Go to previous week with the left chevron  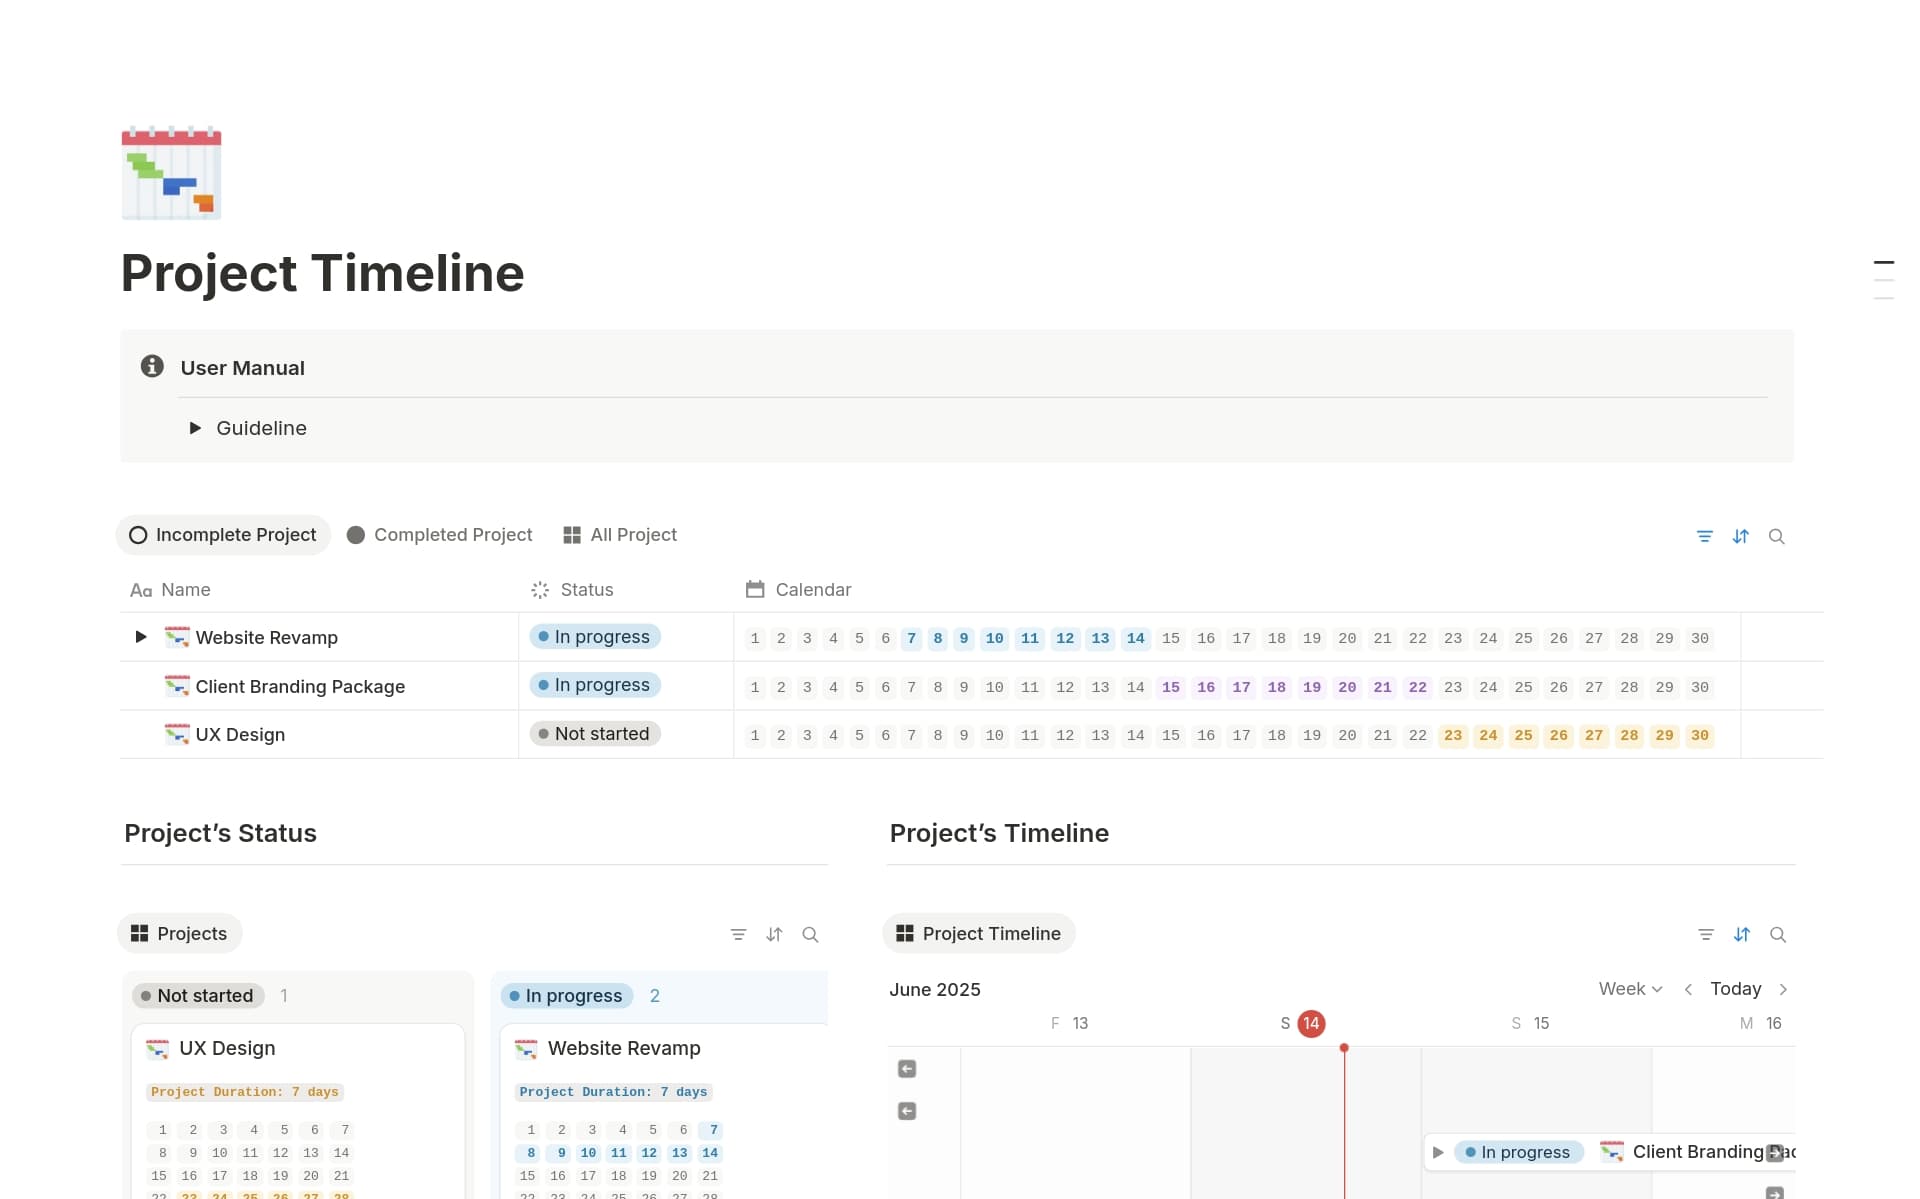(x=1688, y=989)
